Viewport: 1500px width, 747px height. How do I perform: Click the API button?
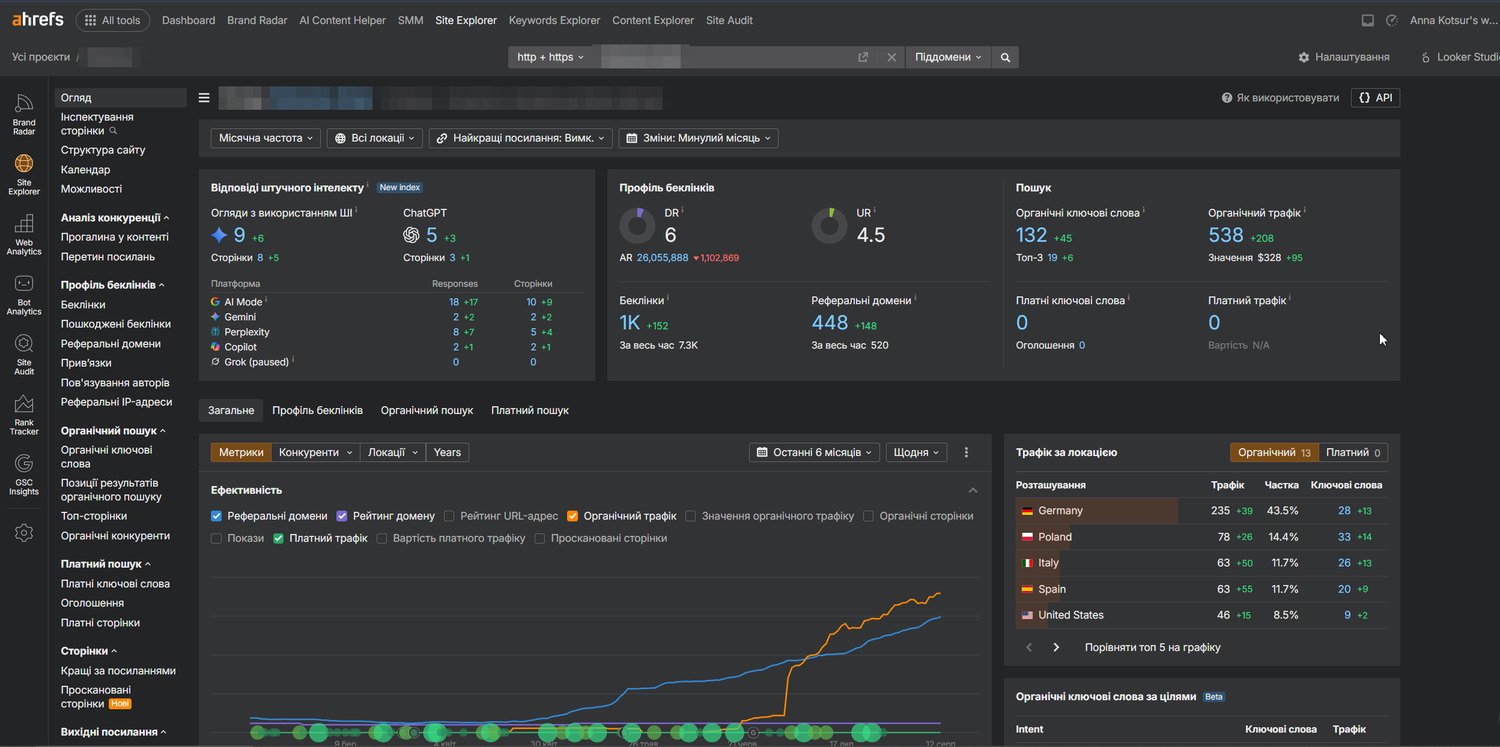coord(1376,98)
